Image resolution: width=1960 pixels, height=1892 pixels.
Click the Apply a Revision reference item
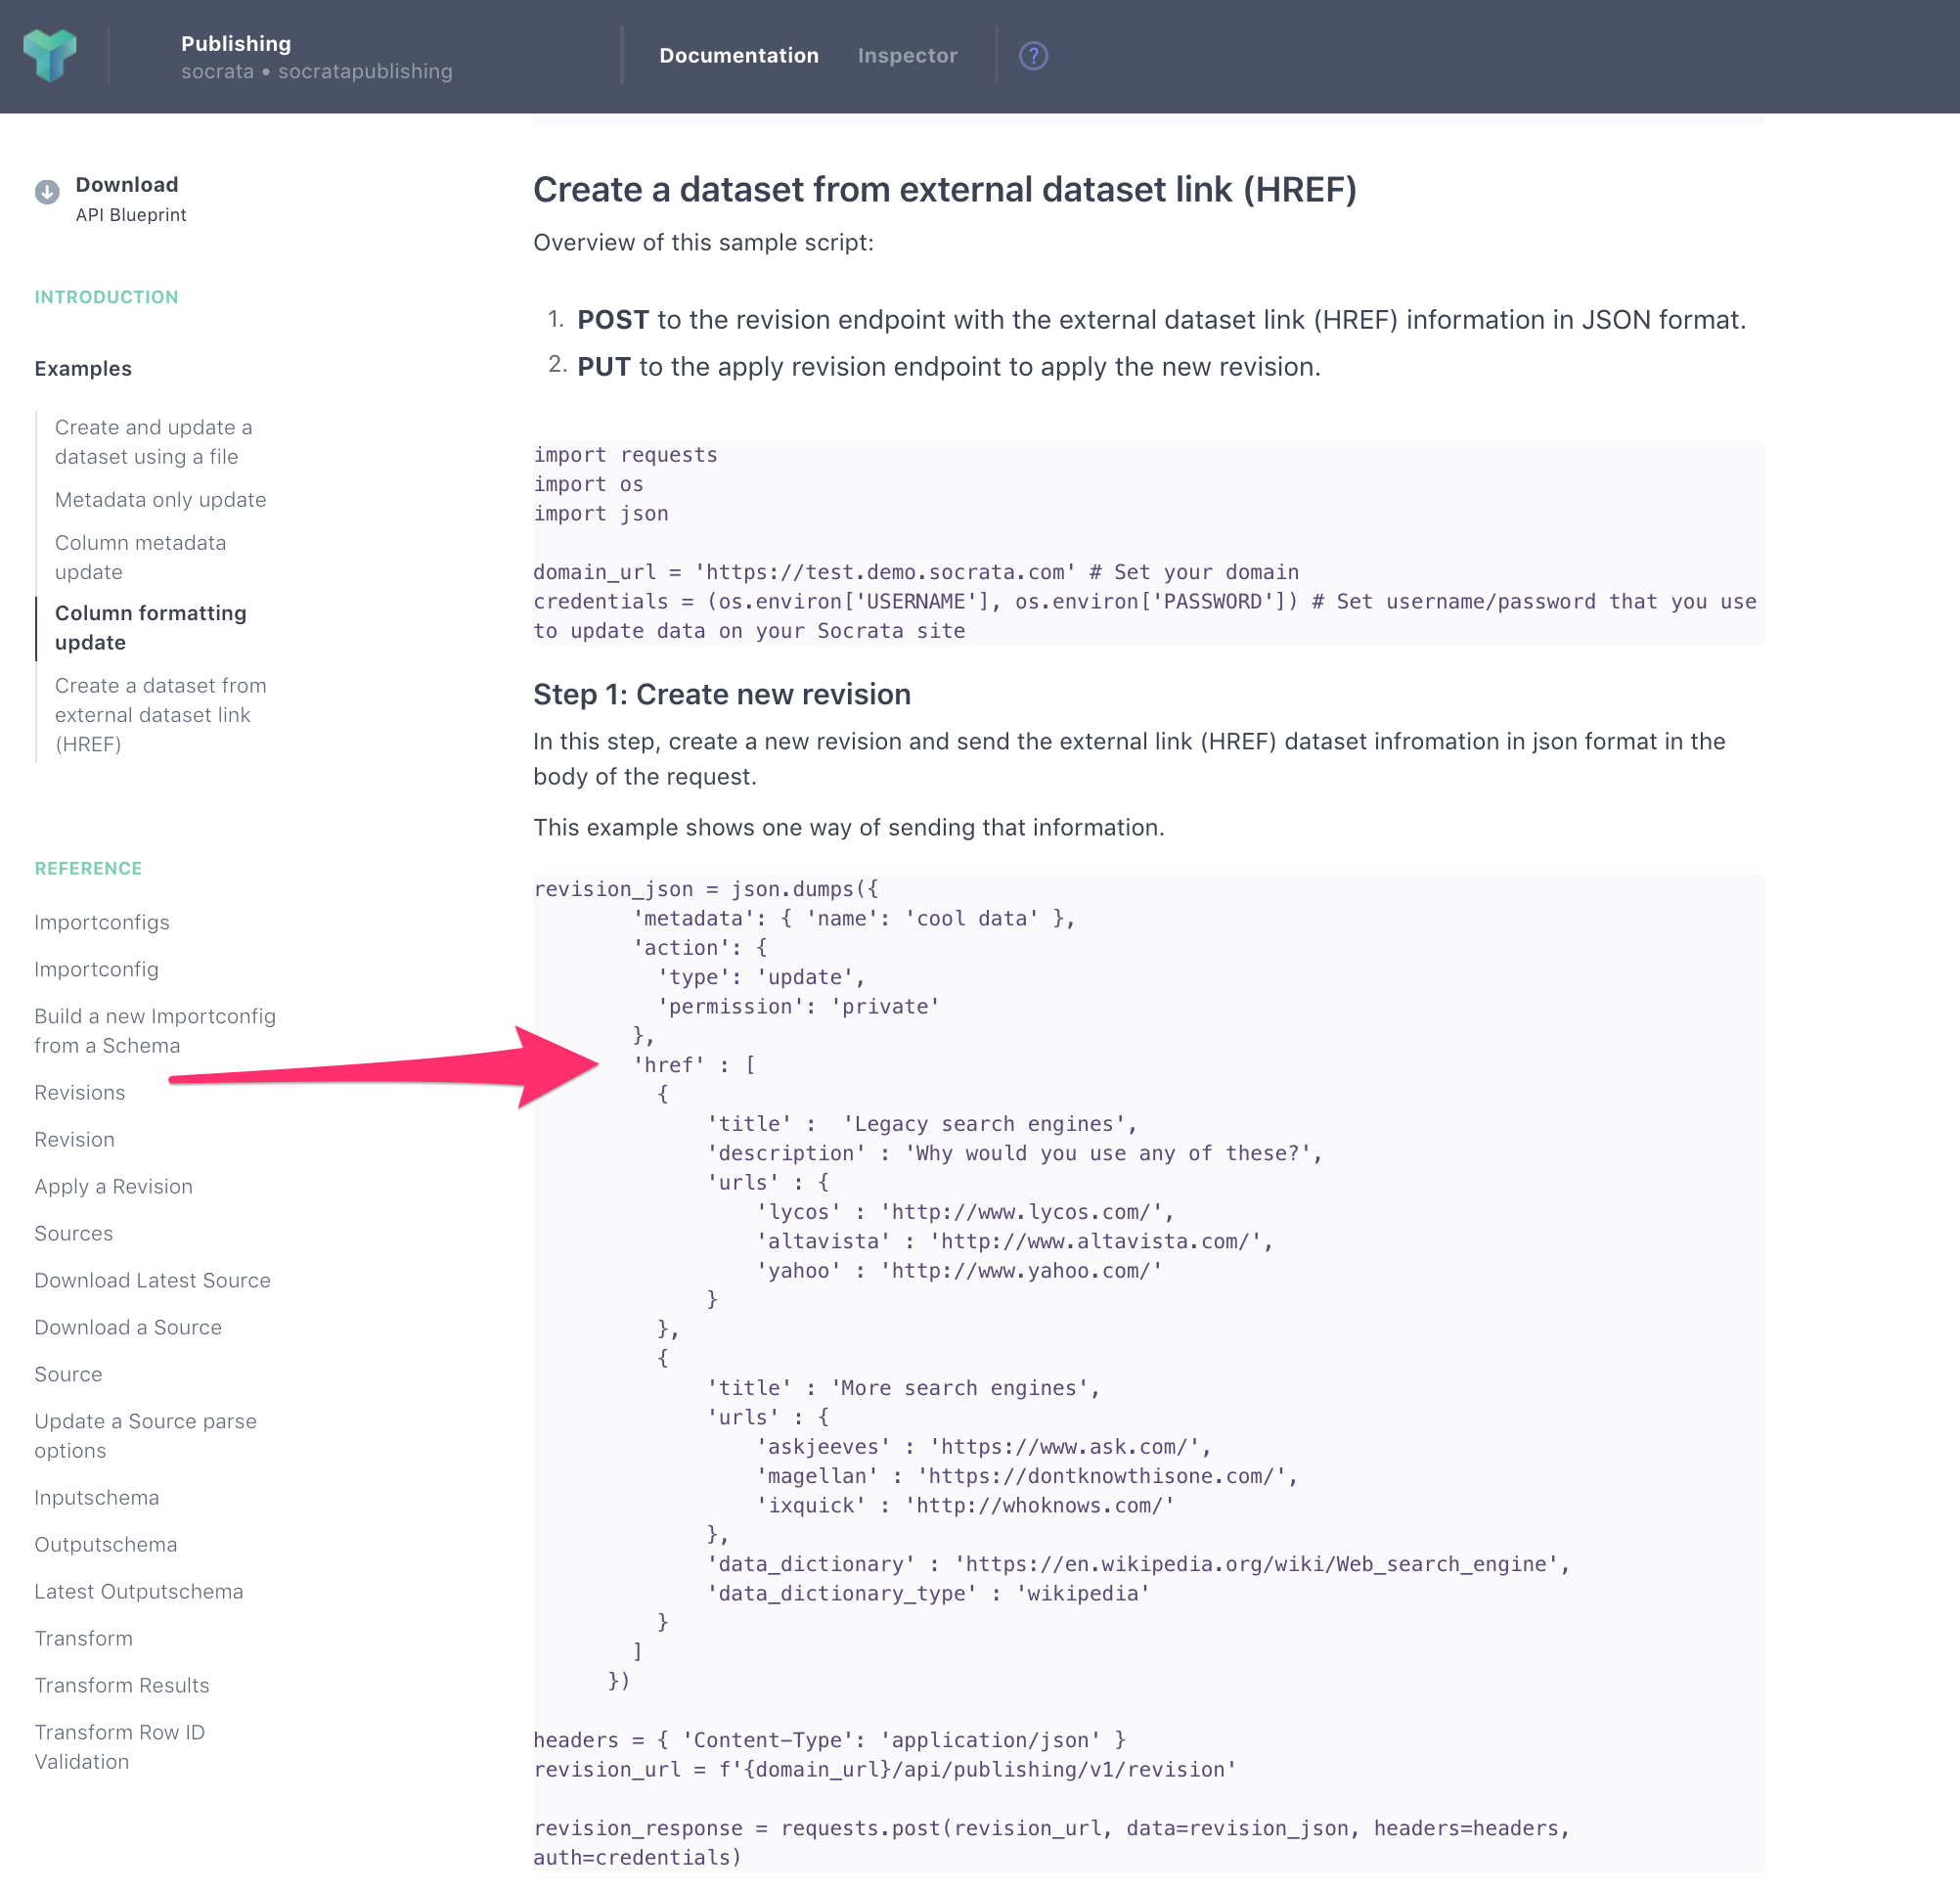click(x=113, y=1185)
